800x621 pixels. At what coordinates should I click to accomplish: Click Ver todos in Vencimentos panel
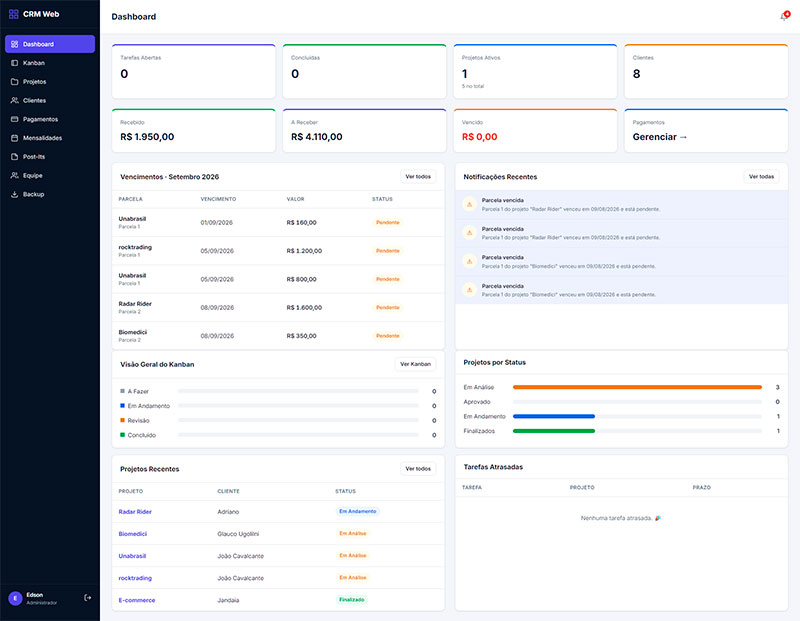[418, 177]
